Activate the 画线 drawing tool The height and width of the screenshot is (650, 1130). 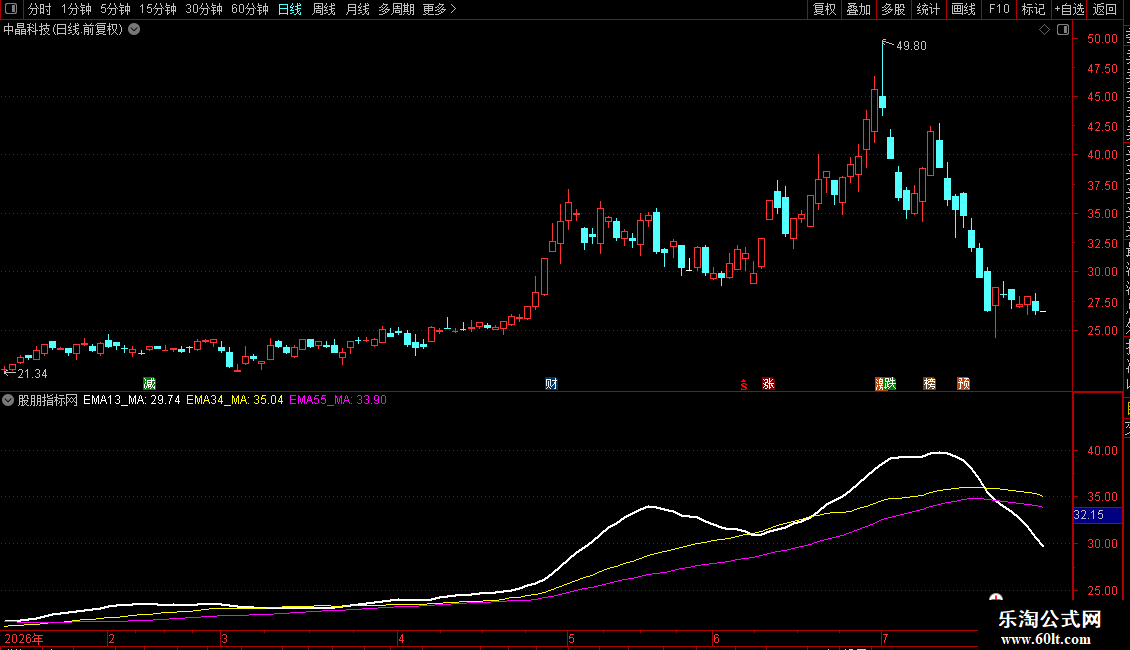(964, 9)
